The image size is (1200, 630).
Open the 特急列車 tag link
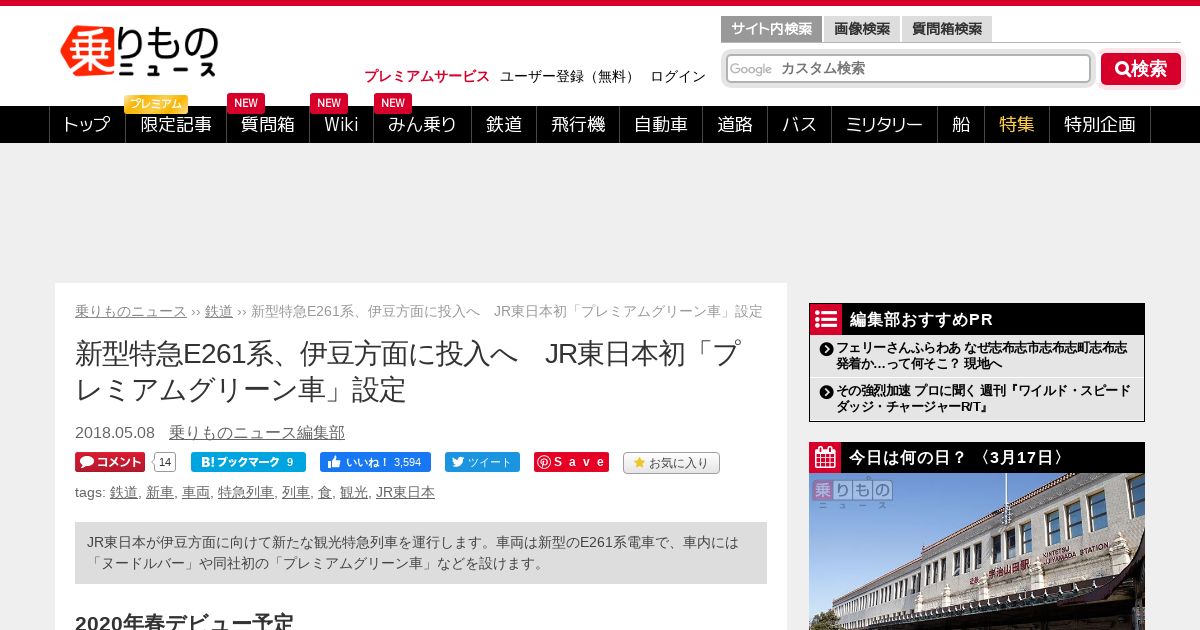246,492
